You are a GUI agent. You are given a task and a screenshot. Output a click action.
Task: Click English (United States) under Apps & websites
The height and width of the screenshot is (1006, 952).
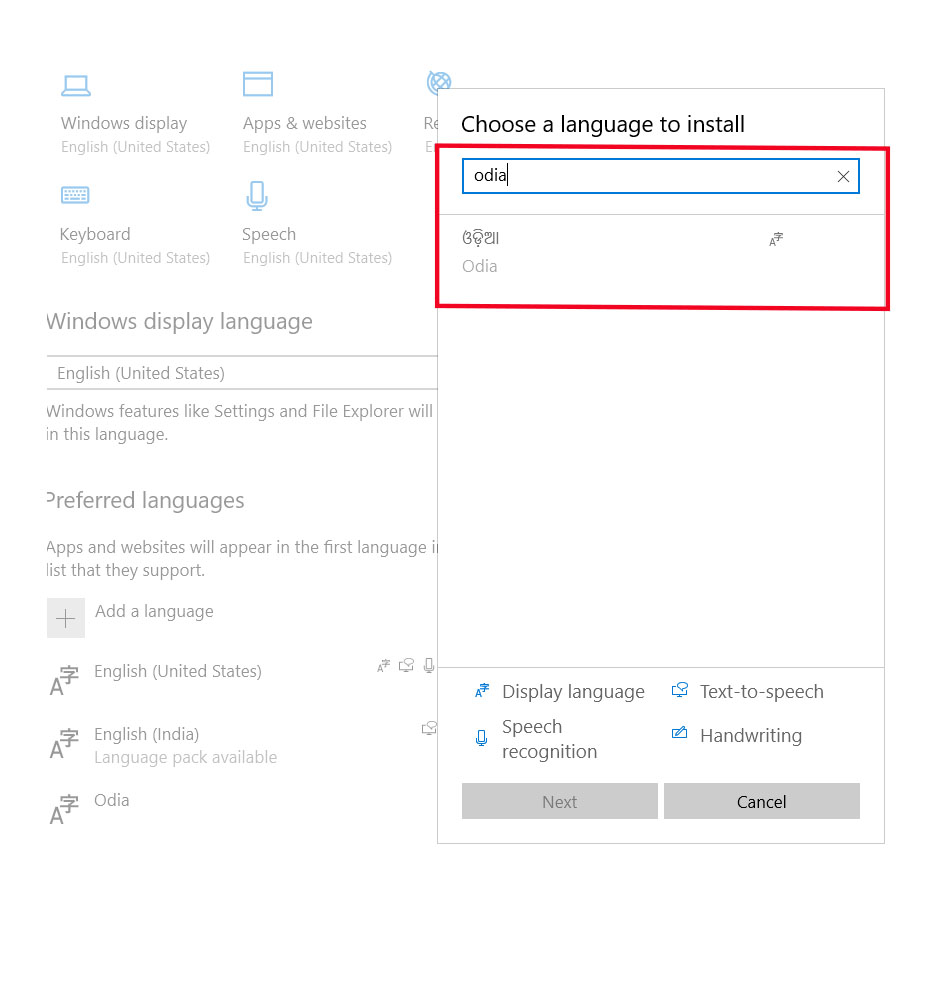pyautogui.click(x=318, y=147)
